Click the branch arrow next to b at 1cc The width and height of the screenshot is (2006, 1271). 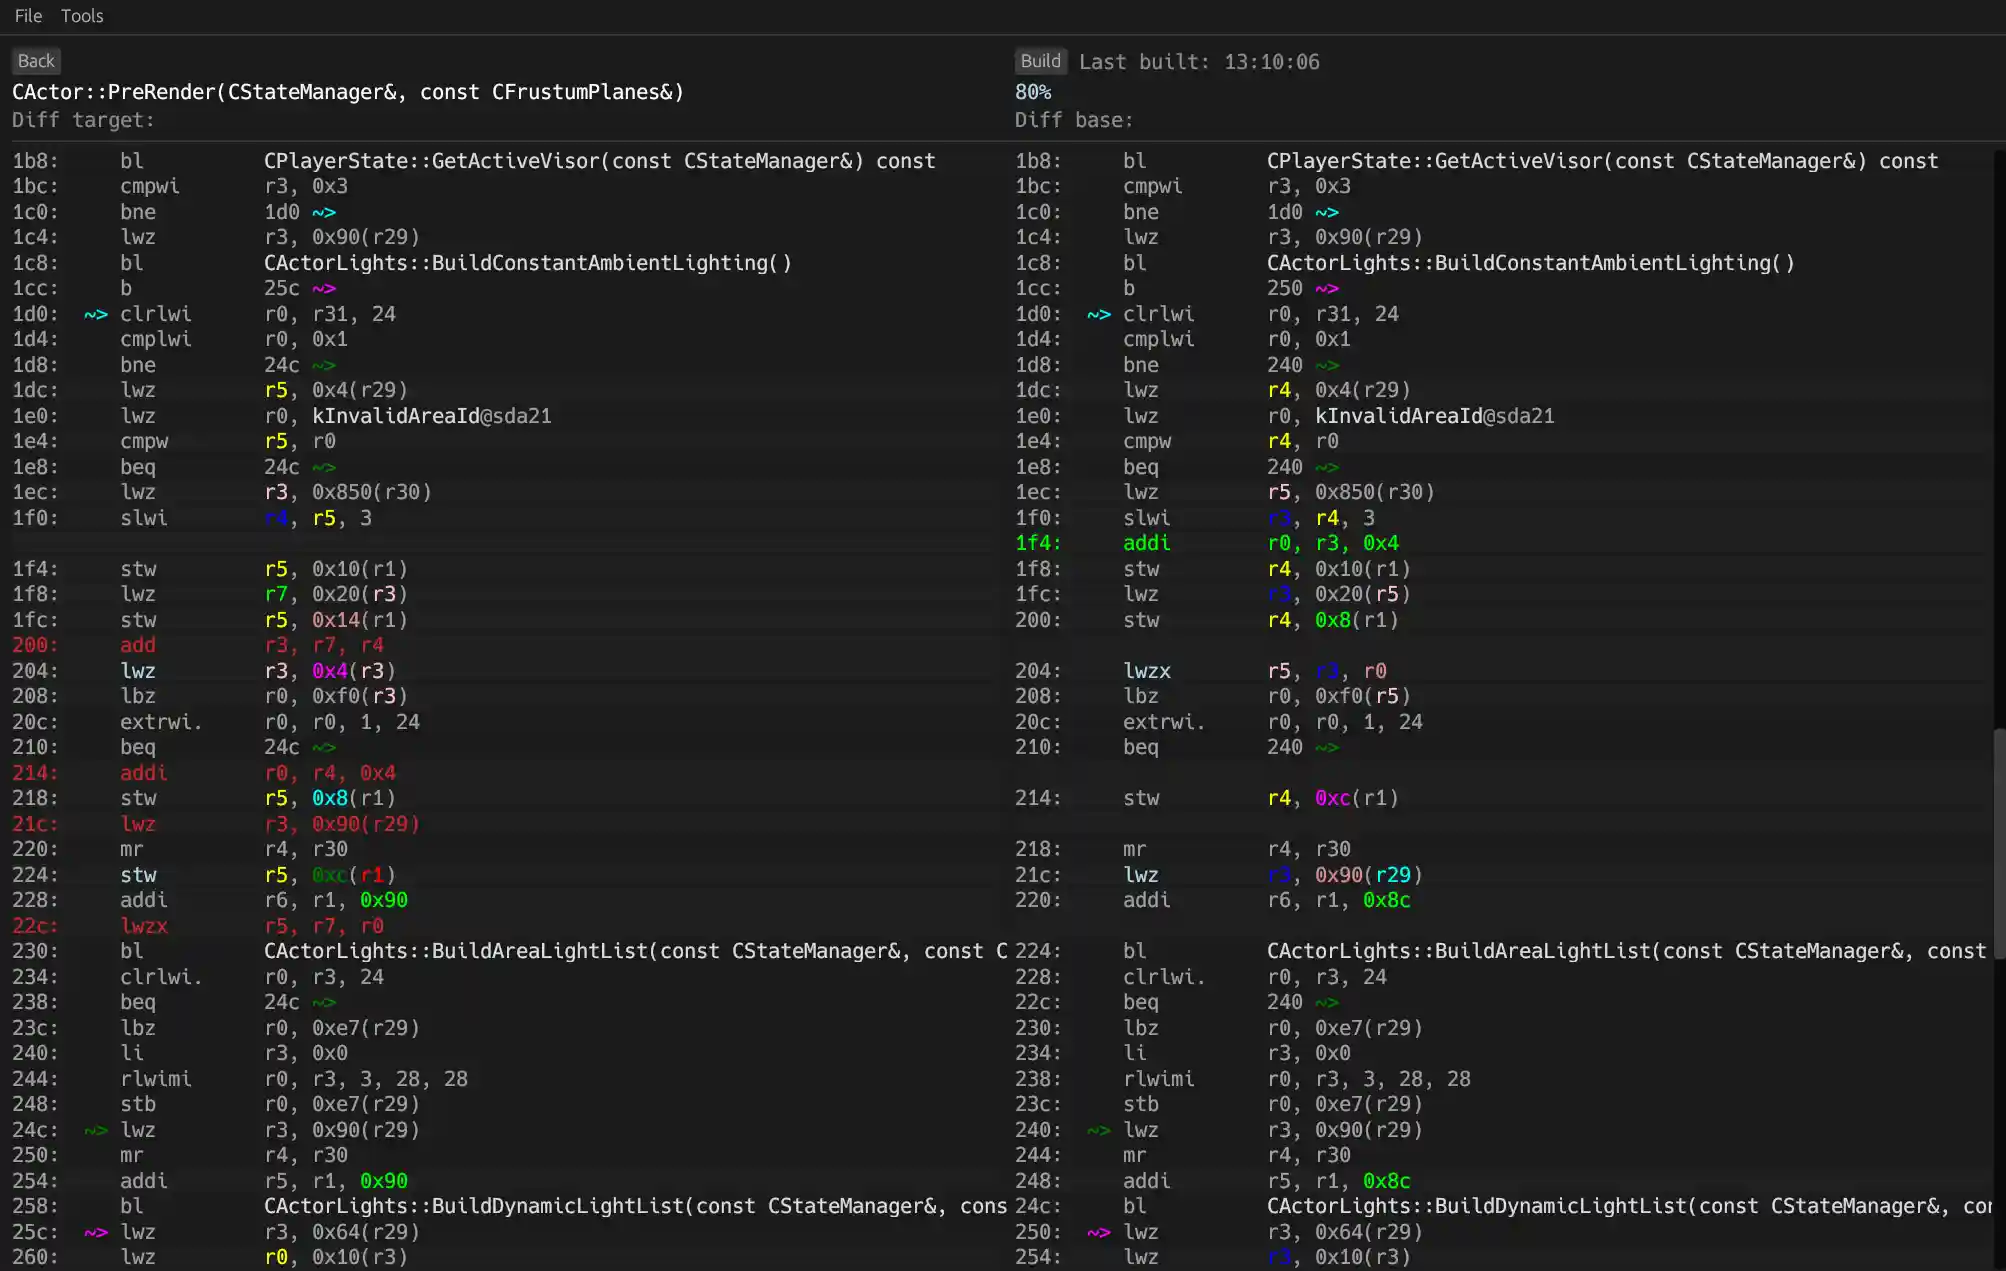[324, 288]
